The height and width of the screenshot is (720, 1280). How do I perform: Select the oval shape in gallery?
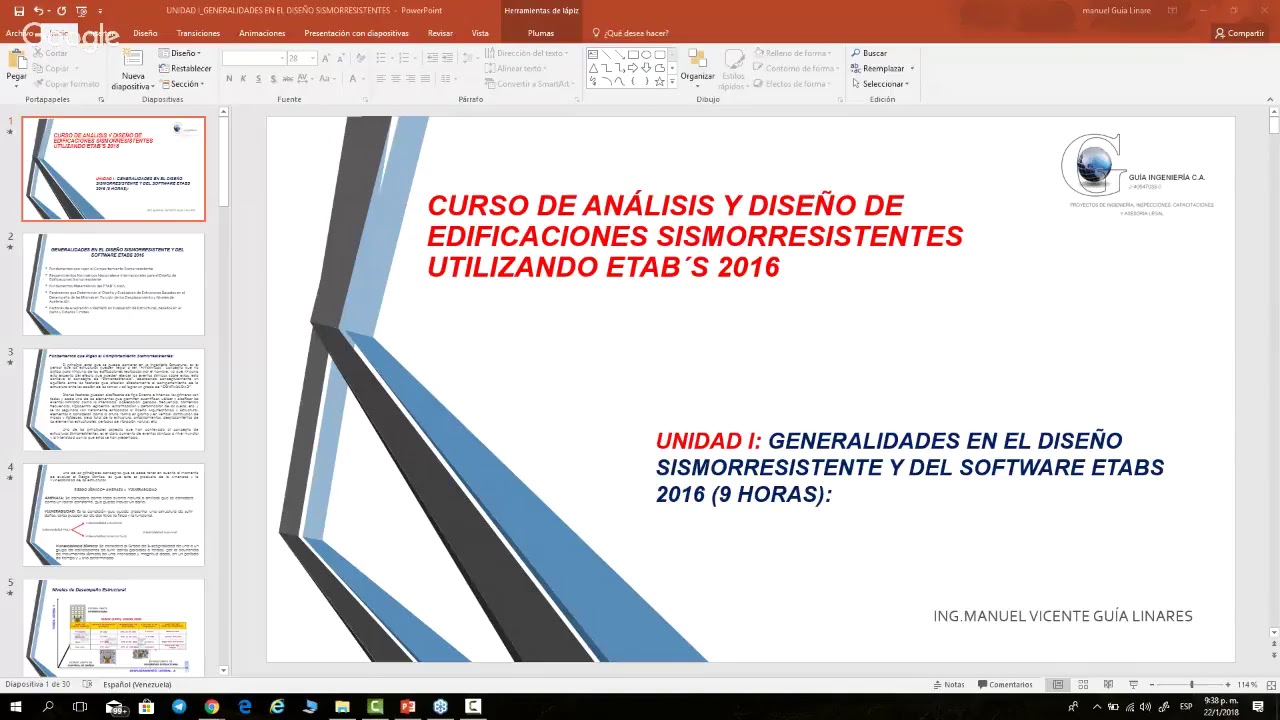pyautogui.click(x=646, y=54)
